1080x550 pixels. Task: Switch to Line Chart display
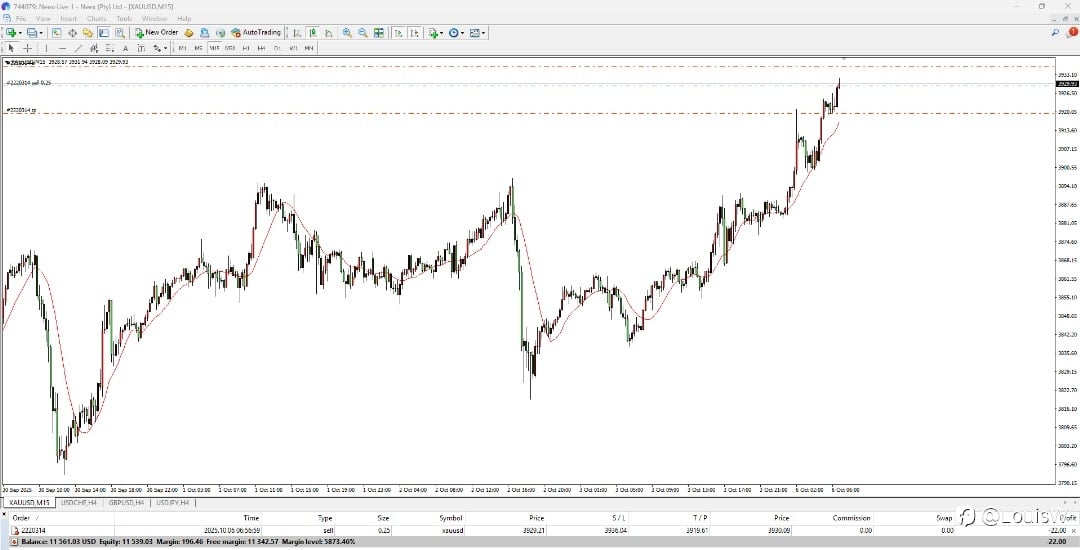(329, 32)
